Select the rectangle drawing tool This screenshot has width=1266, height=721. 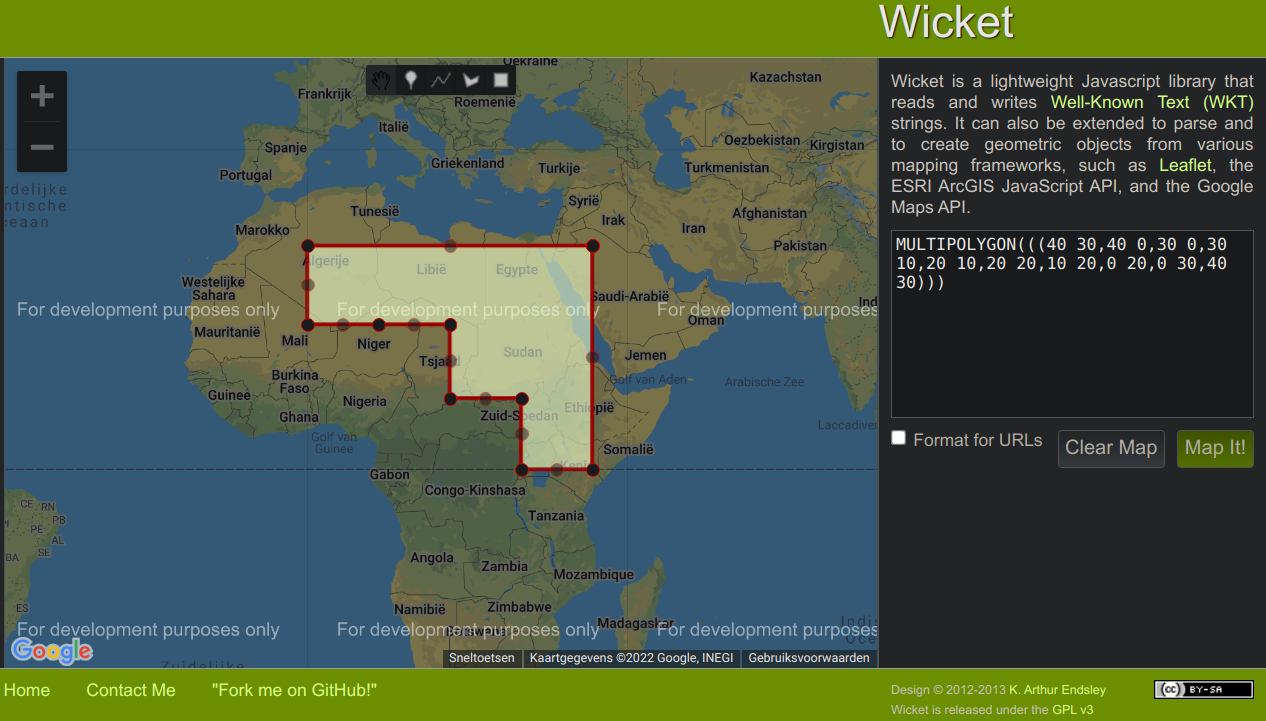(501, 80)
